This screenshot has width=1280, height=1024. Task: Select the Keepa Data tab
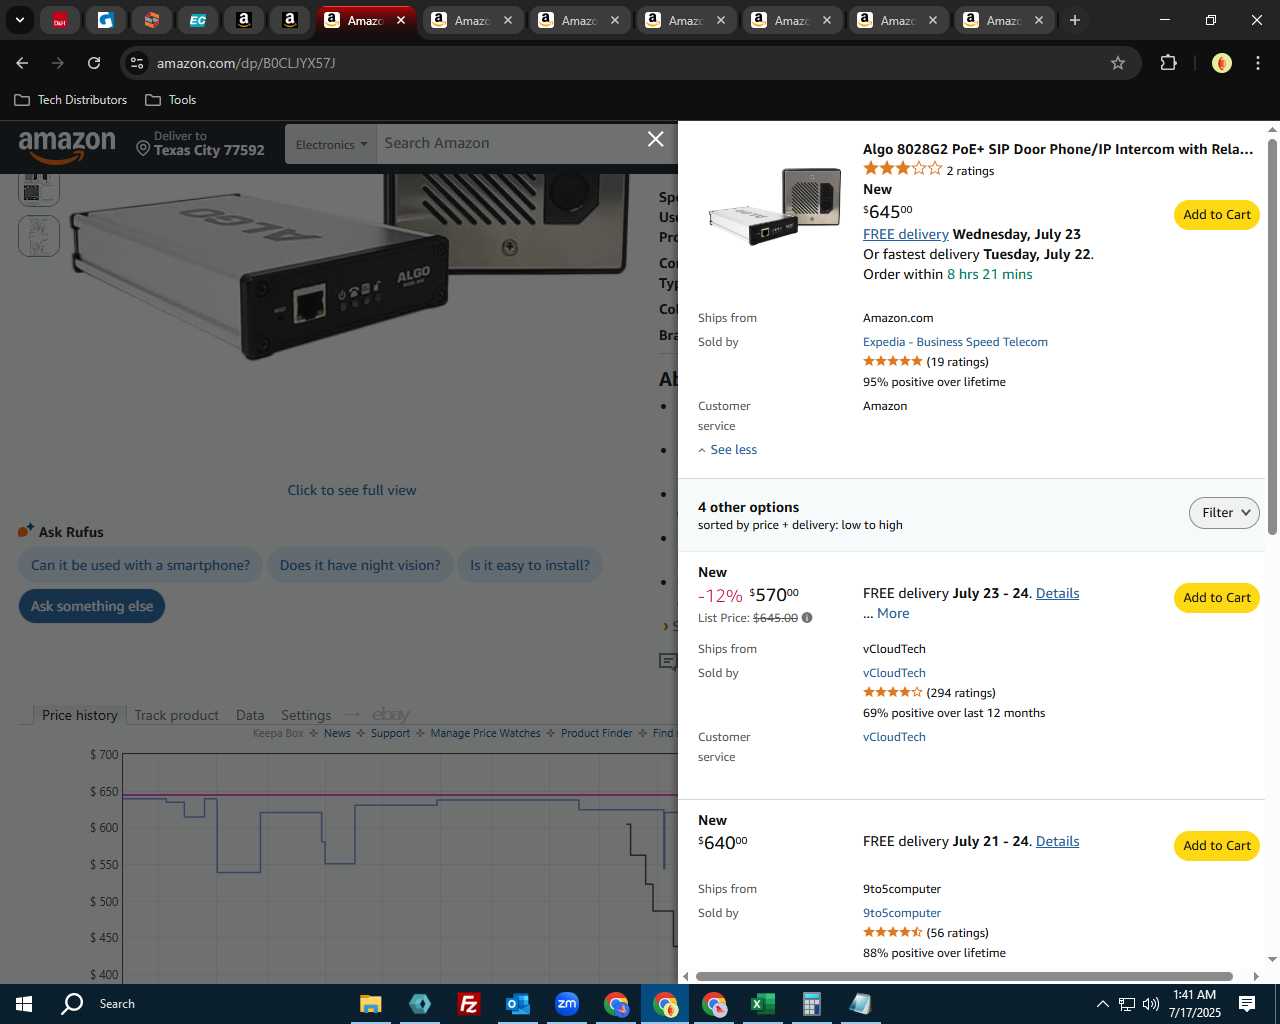tap(250, 715)
